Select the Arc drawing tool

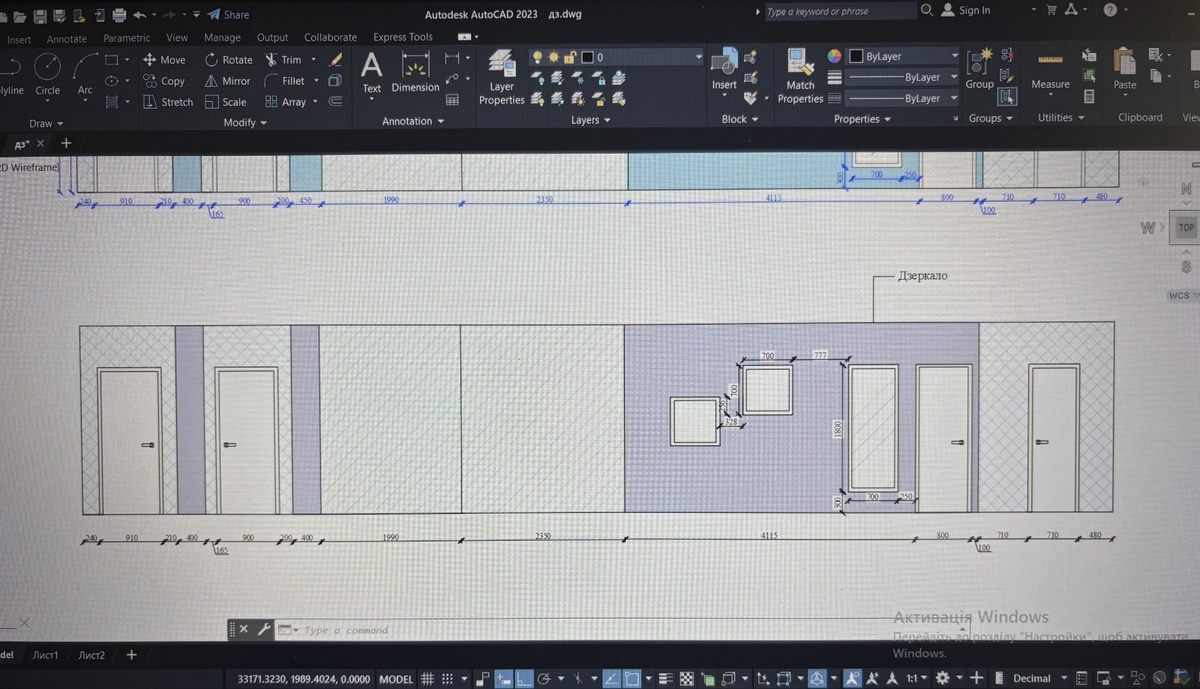[85, 74]
